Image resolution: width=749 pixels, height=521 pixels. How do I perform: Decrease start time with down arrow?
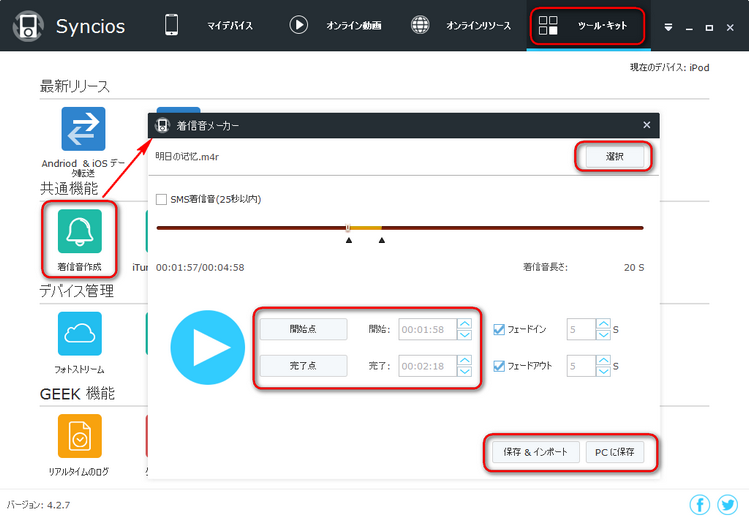coord(464,335)
